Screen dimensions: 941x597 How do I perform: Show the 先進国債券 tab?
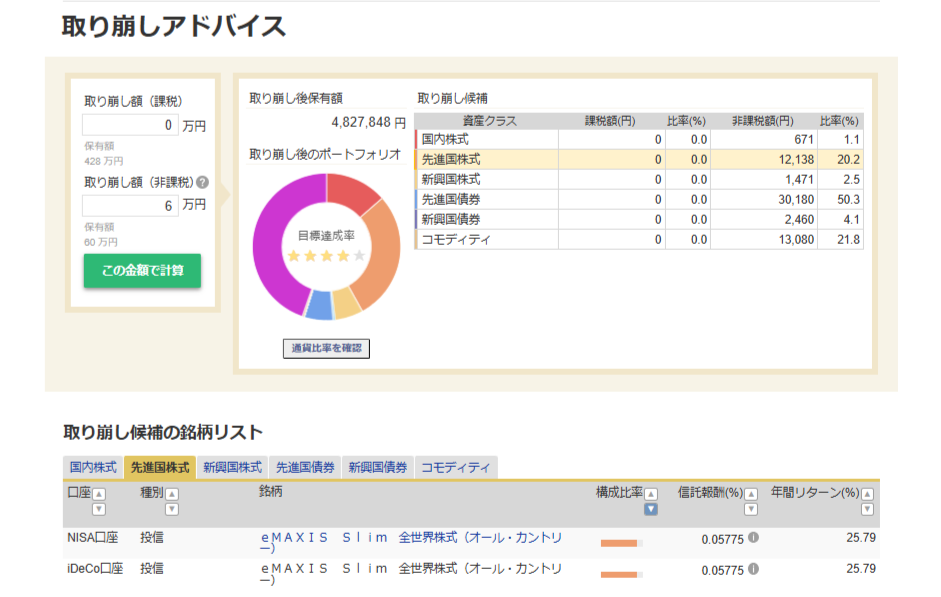305,468
